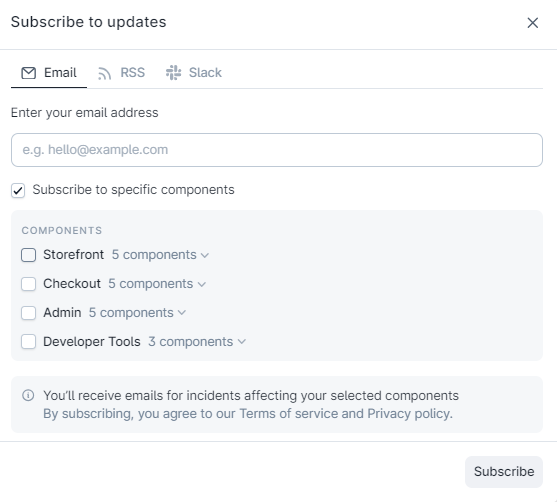This screenshot has height=502, width=557.
Task: Check the Storefront component checkbox
Action: (x=28, y=255)
